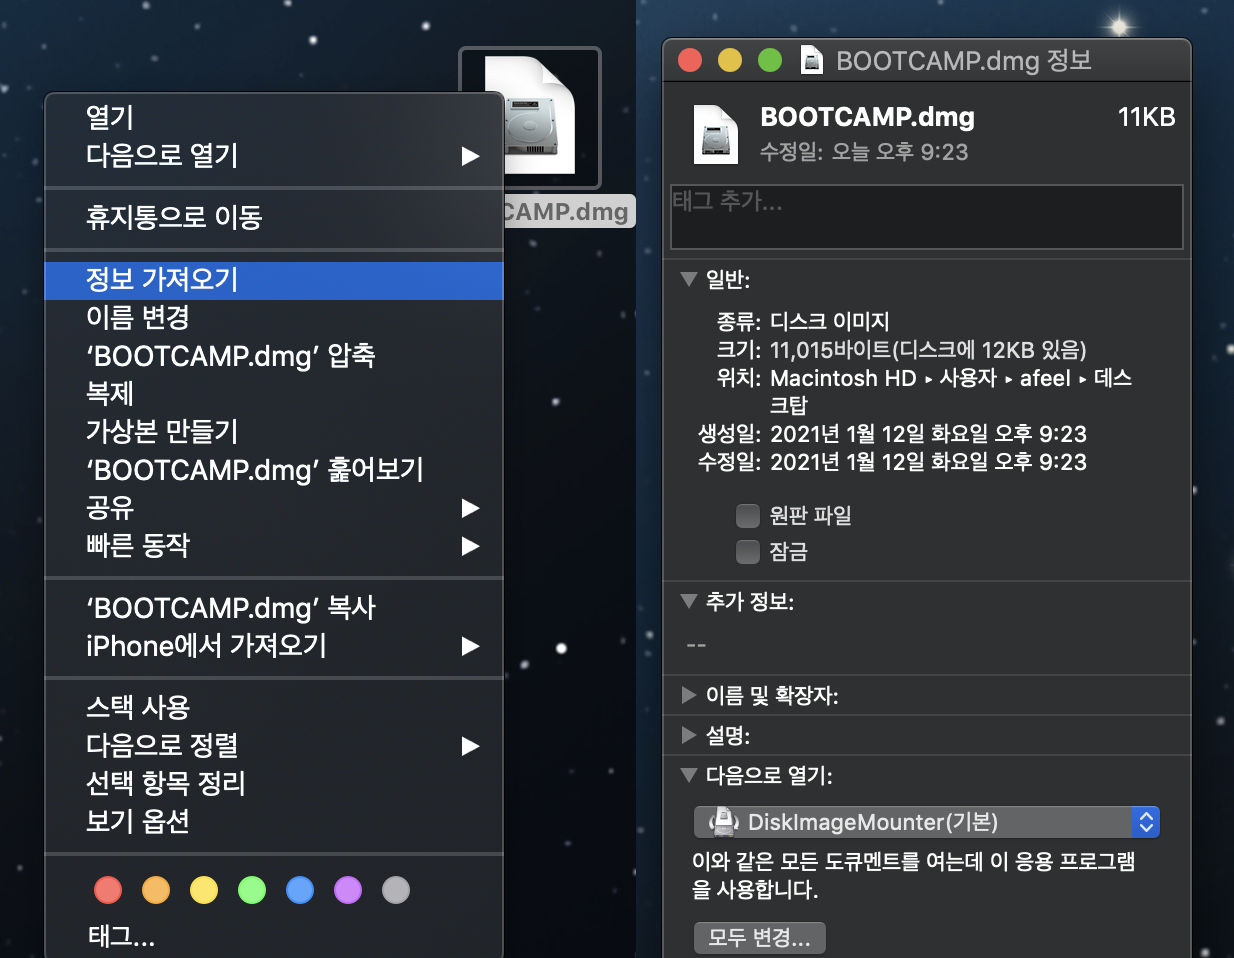Choose 스택 사용 menu item

tap(274, 707)
